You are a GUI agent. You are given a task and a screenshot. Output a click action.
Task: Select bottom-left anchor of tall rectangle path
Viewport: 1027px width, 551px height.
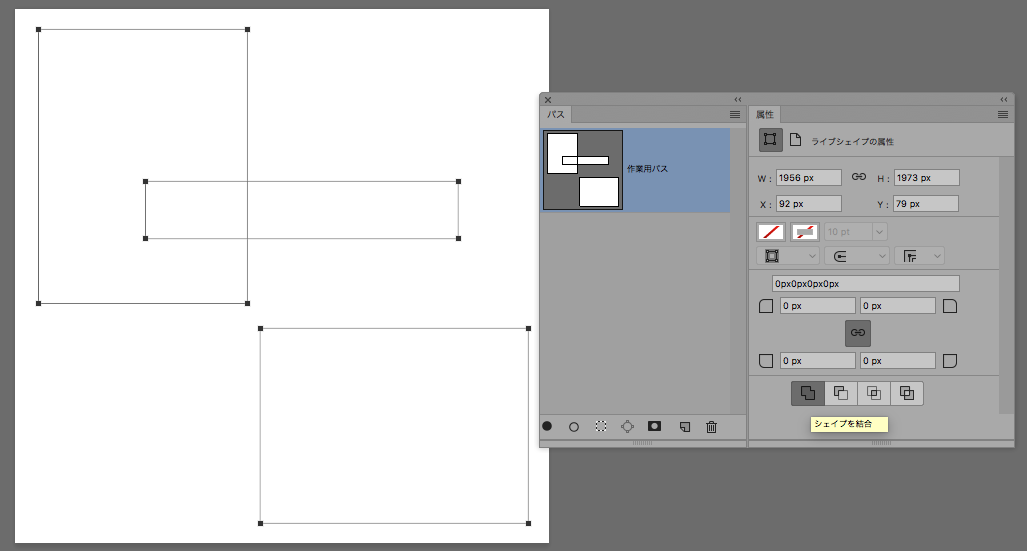point(39,303)
